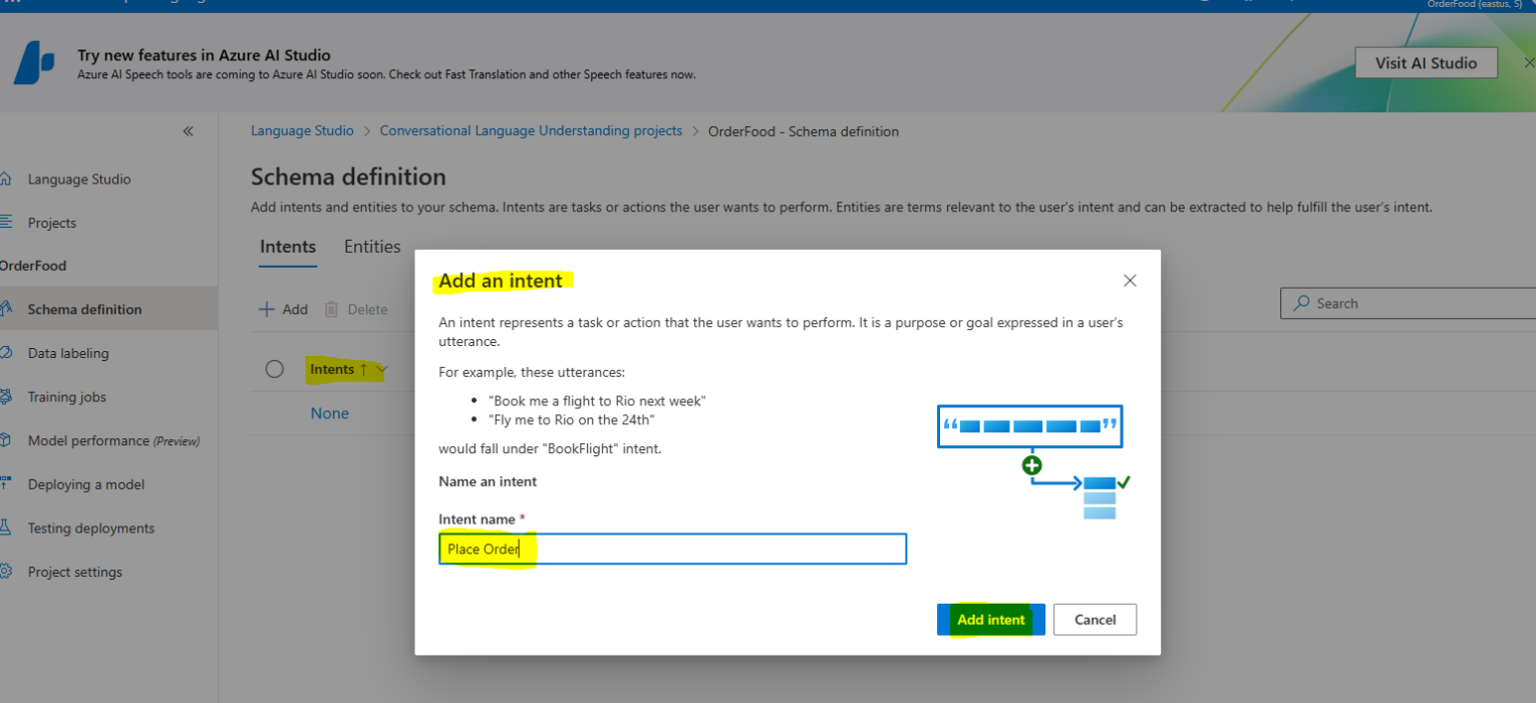The width and height of the screenshot is (1536, 703).
Task: Open the Intents column sort dropdown
Action: (x=381, y=368)
